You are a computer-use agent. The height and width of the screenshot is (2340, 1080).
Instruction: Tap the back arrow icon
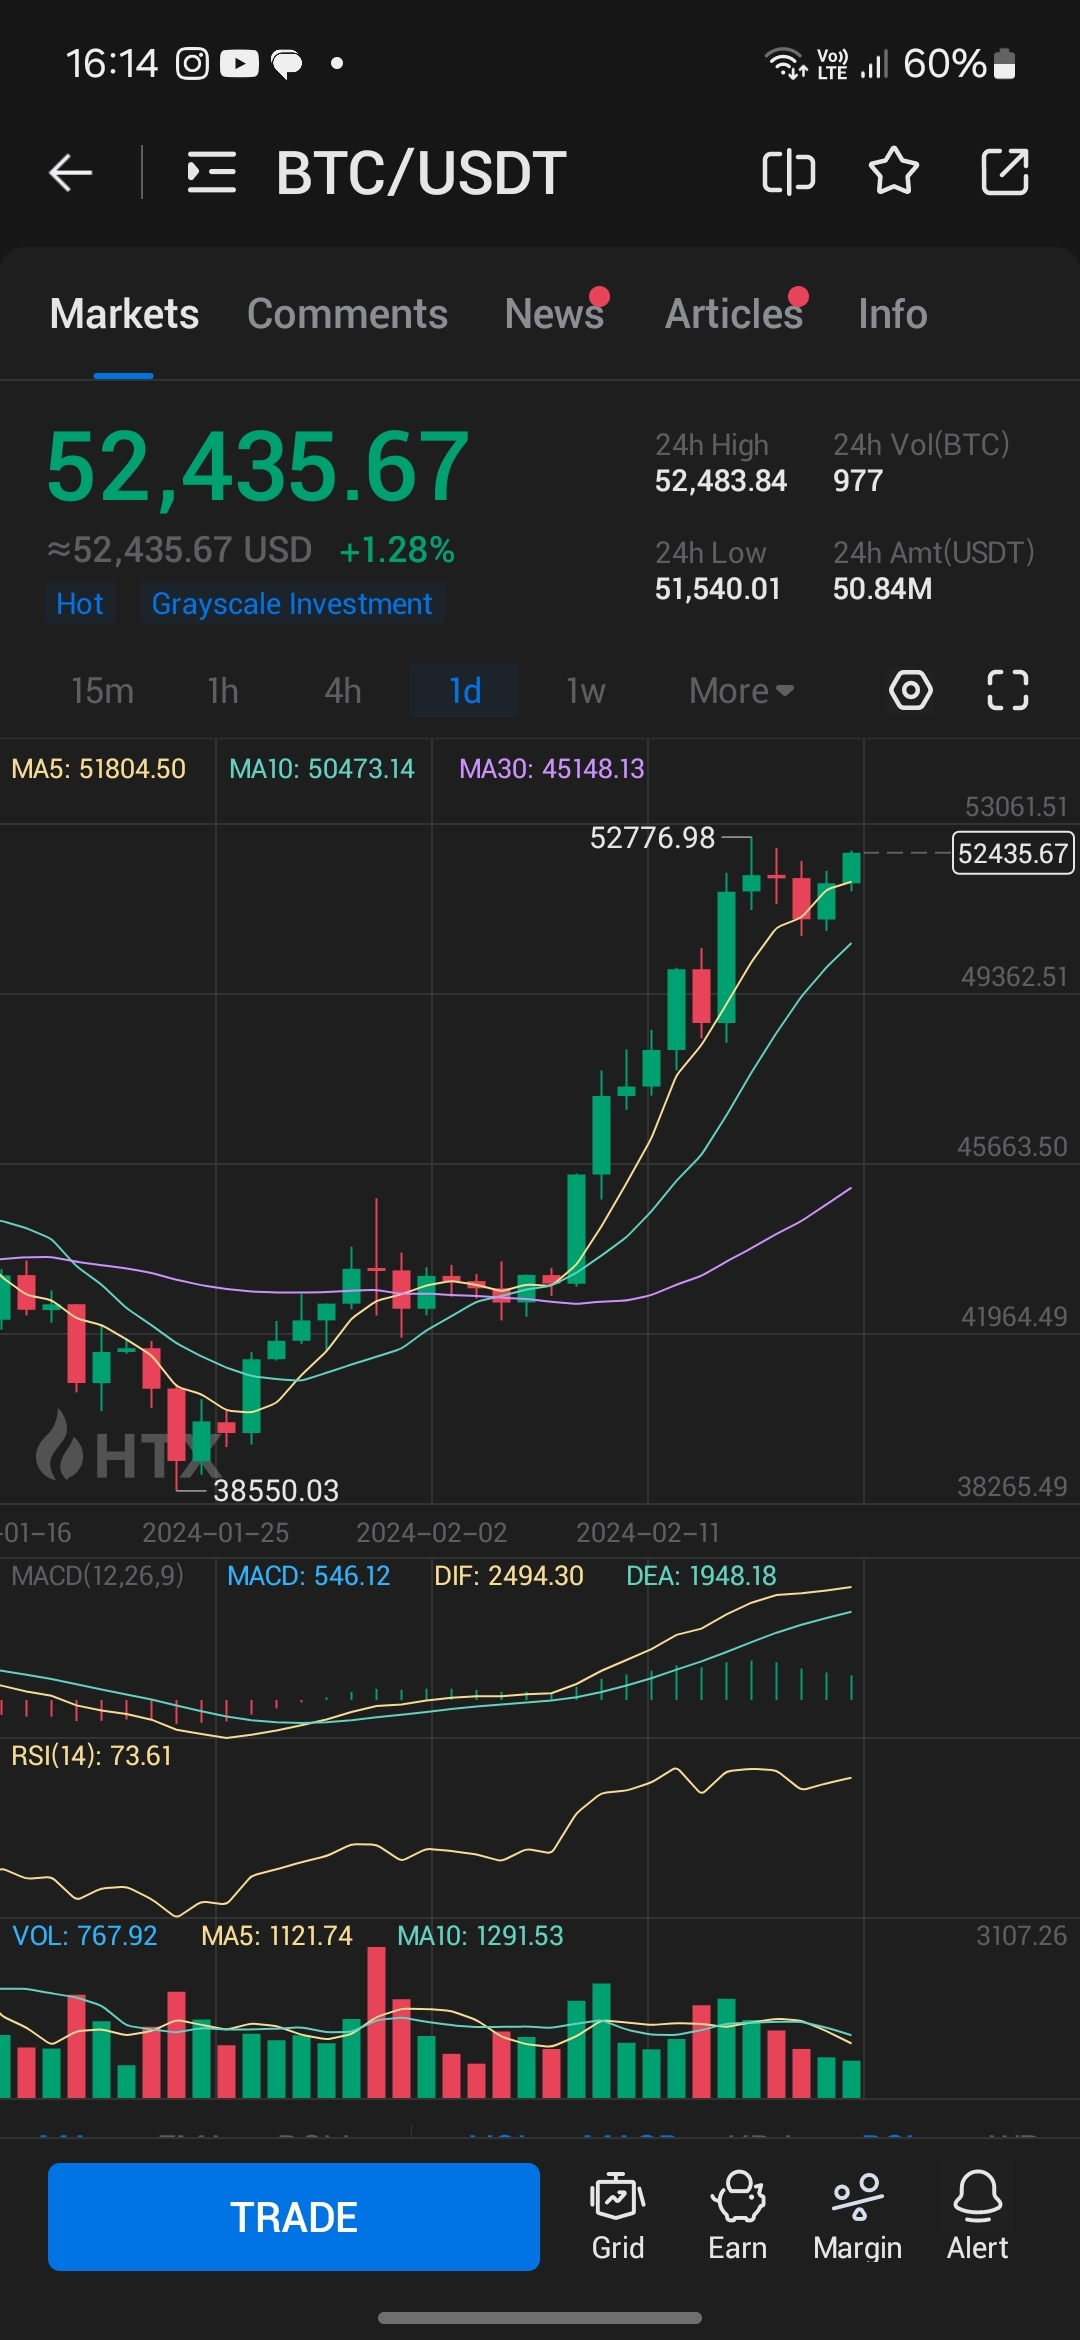(x=71, y=173)
